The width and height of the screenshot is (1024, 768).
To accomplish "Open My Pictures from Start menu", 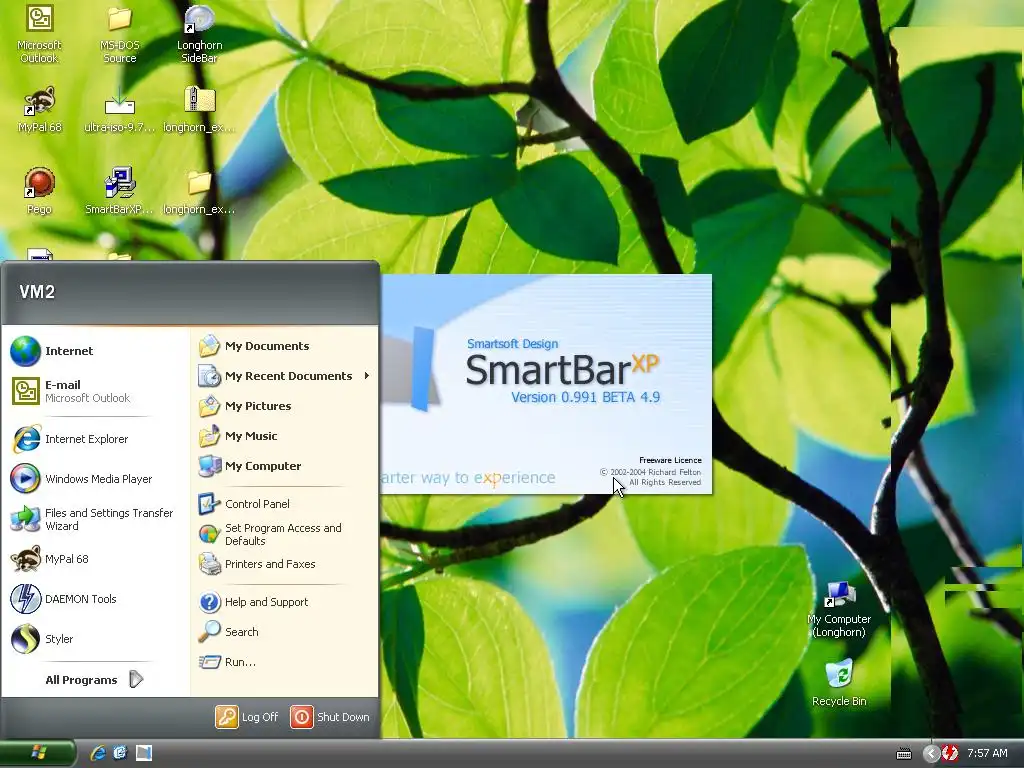I will coord(284,406).
